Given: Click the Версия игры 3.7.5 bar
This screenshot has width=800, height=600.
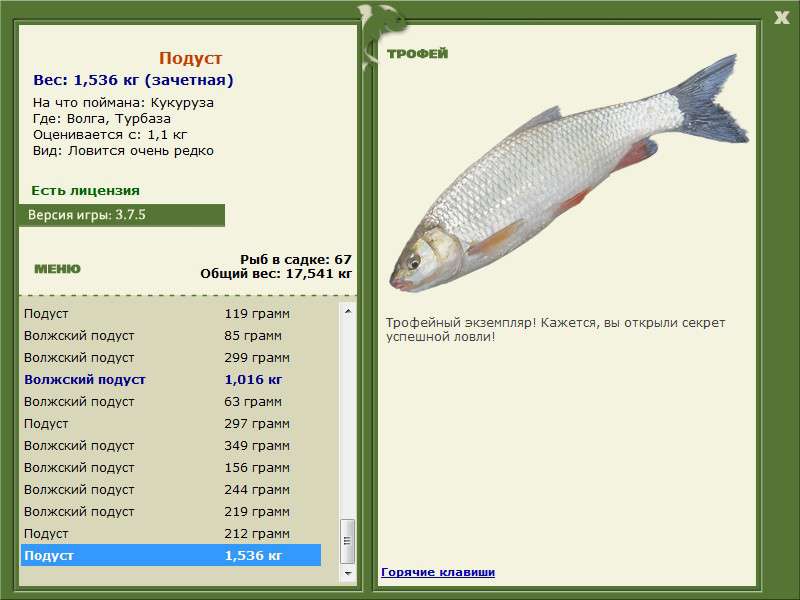Looking at the screenshot, I should tap(121, 215).
